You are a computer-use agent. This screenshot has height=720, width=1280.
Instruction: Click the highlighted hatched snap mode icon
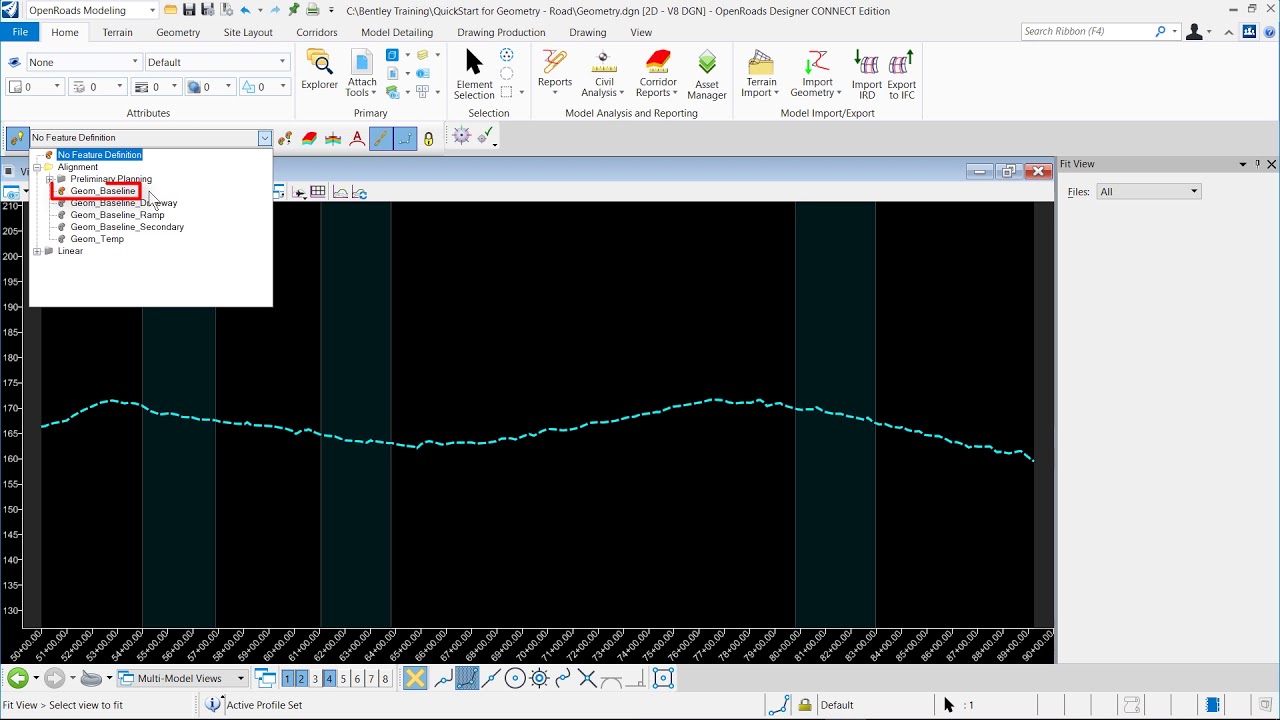tap(467, 679)
